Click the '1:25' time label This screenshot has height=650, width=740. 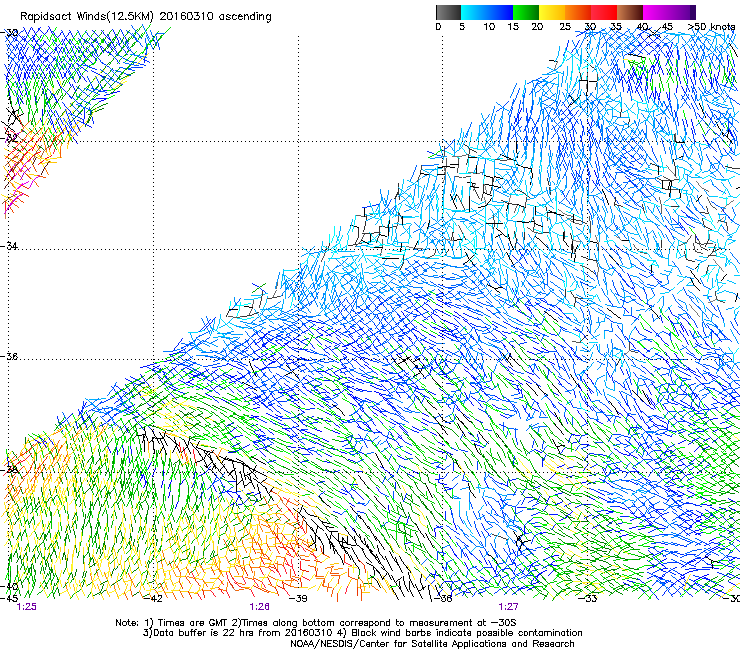pyautogui.click(x=26, y=607)
